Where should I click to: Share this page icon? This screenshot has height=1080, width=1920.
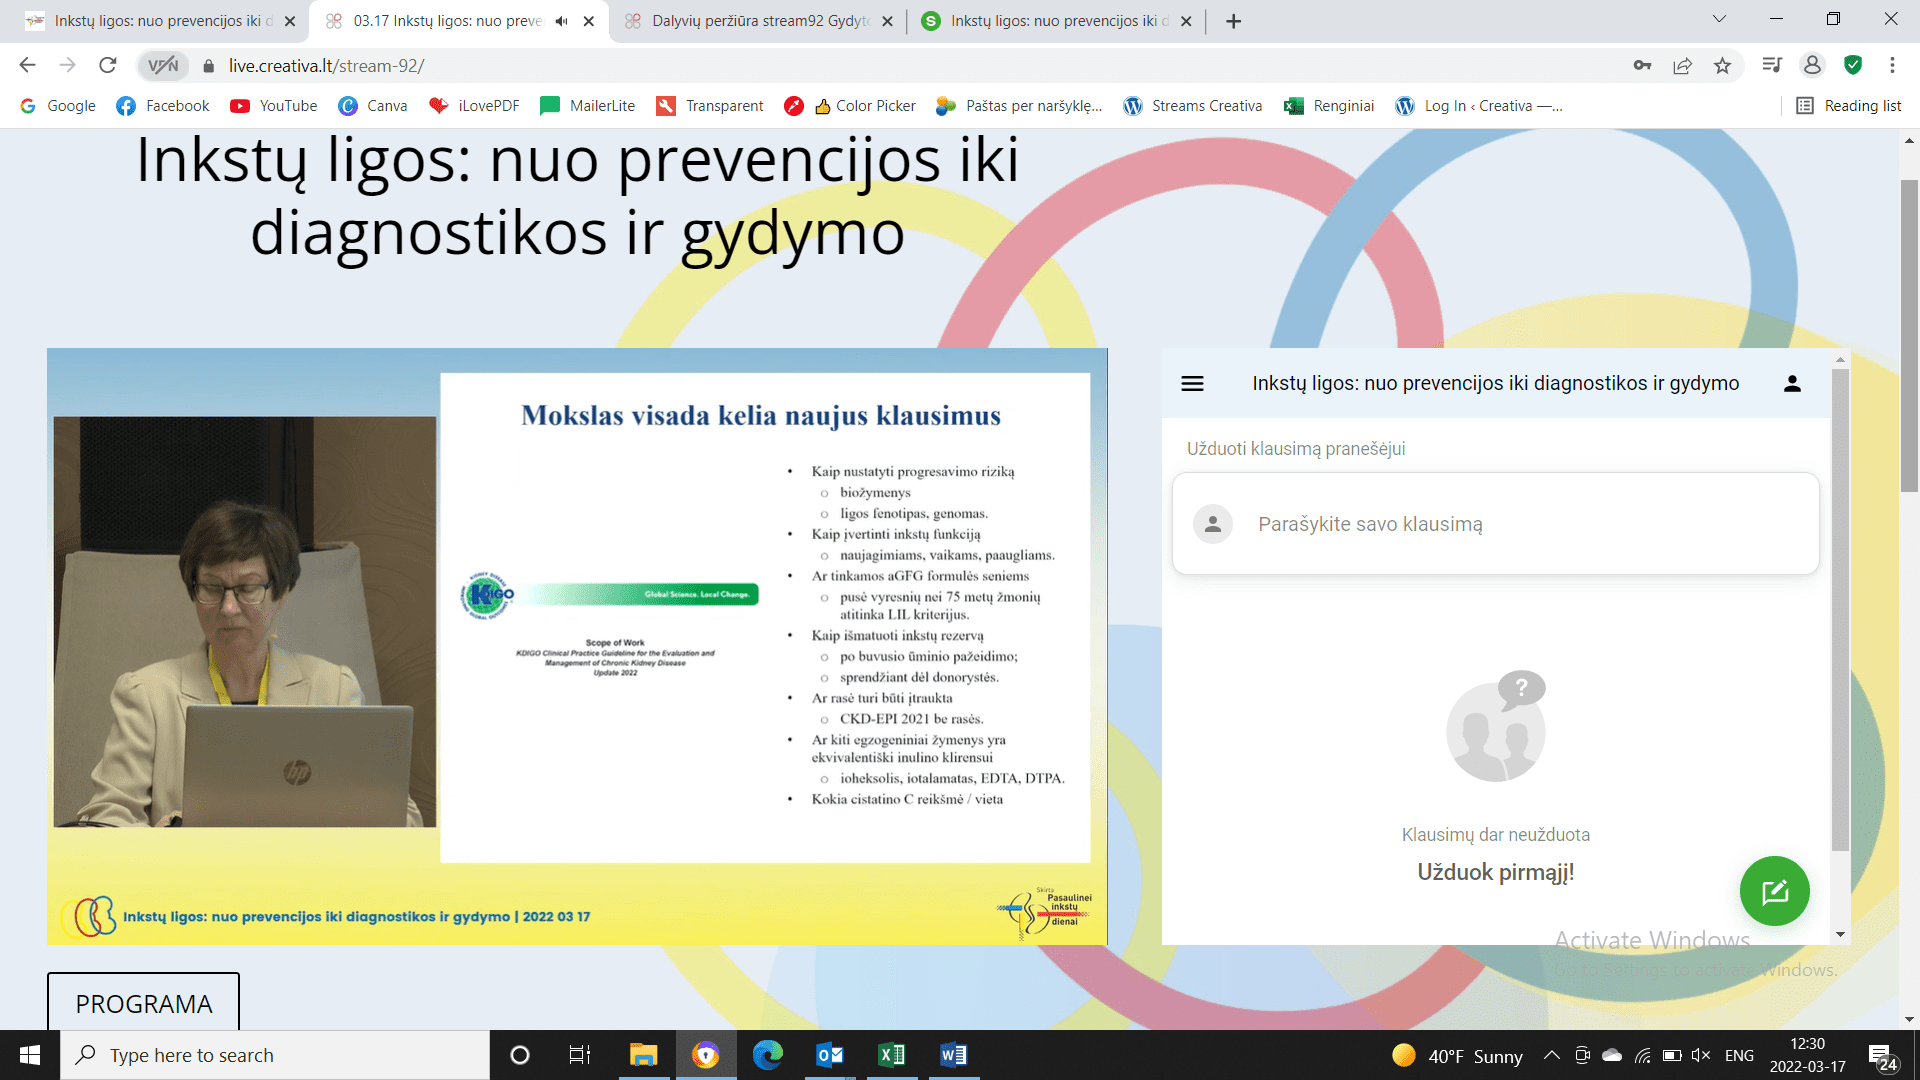coord(1682,65)
